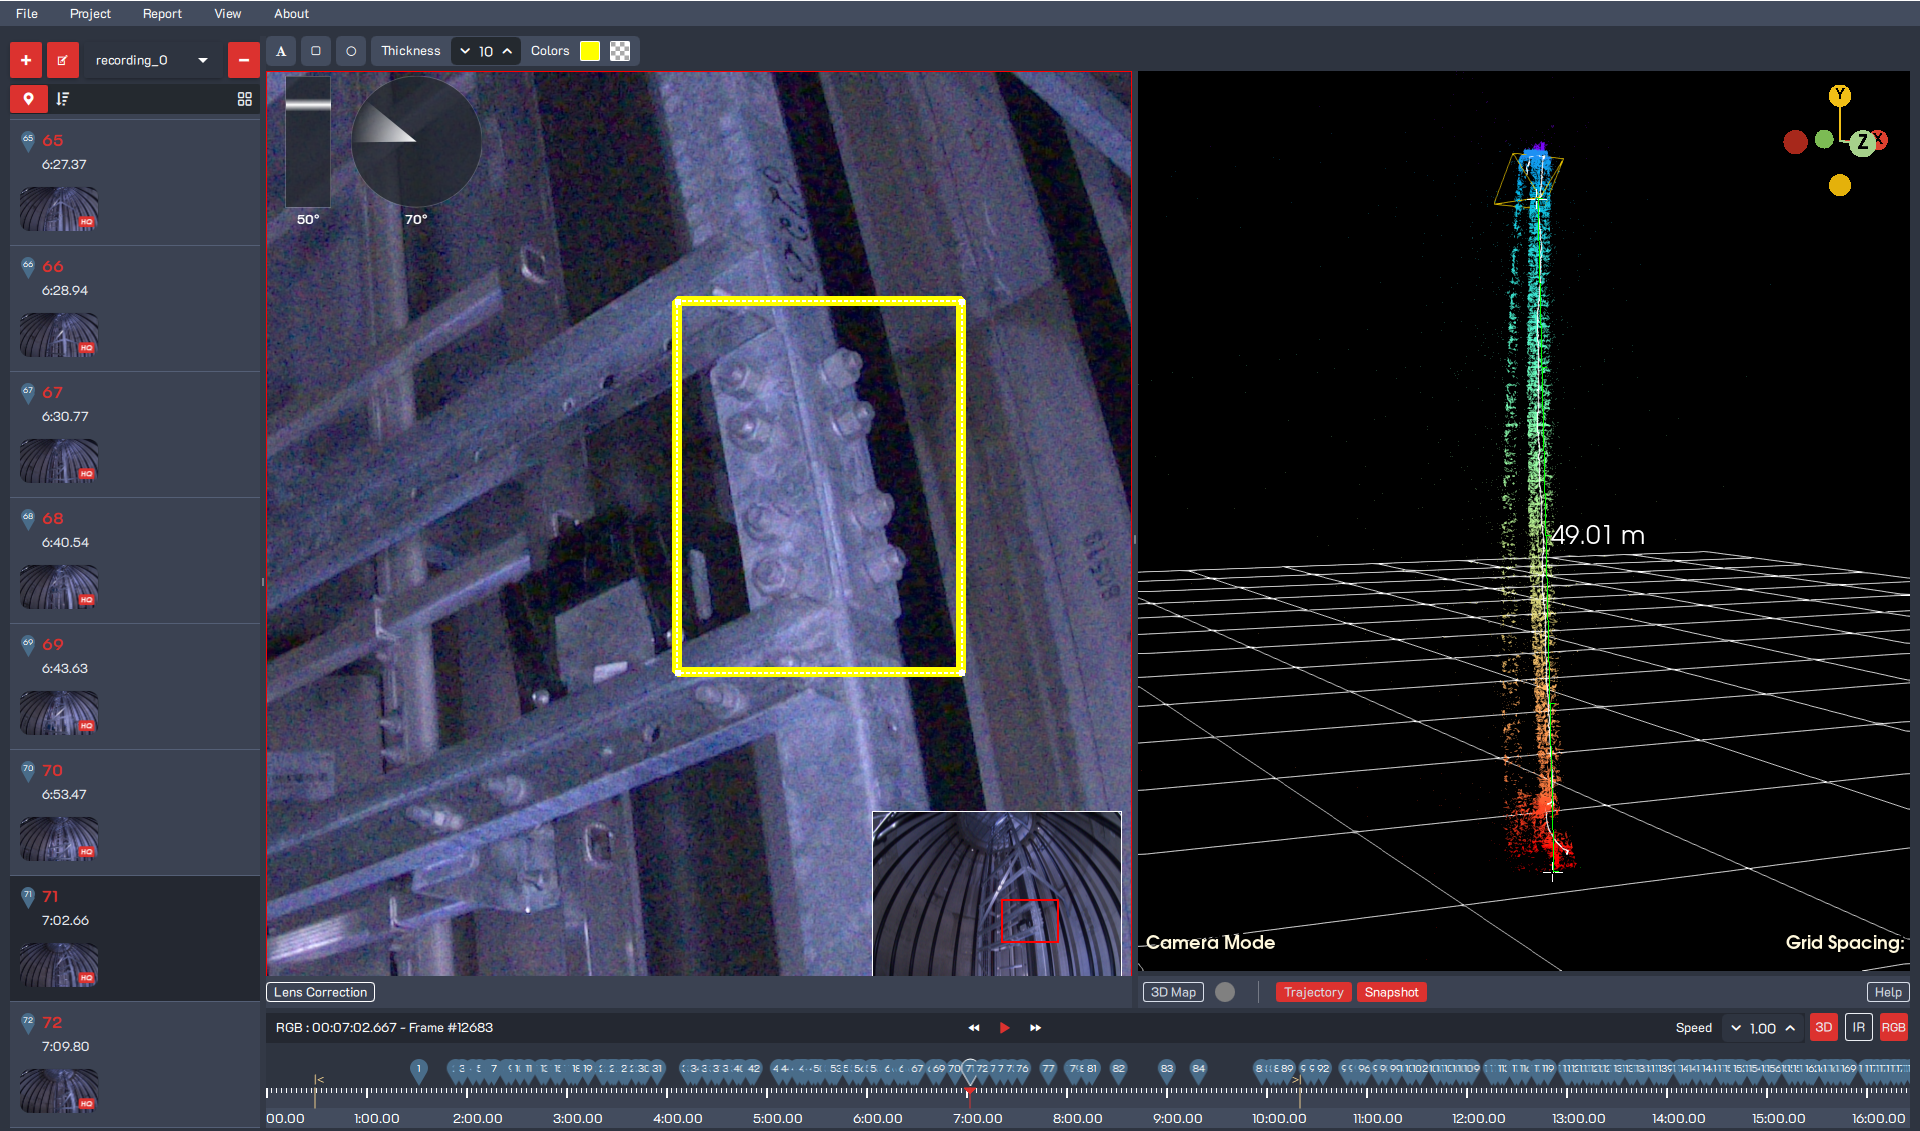Fast forward the video playback
The width and height of the screenshot is (1920, 1131).
(1036, 1028)
